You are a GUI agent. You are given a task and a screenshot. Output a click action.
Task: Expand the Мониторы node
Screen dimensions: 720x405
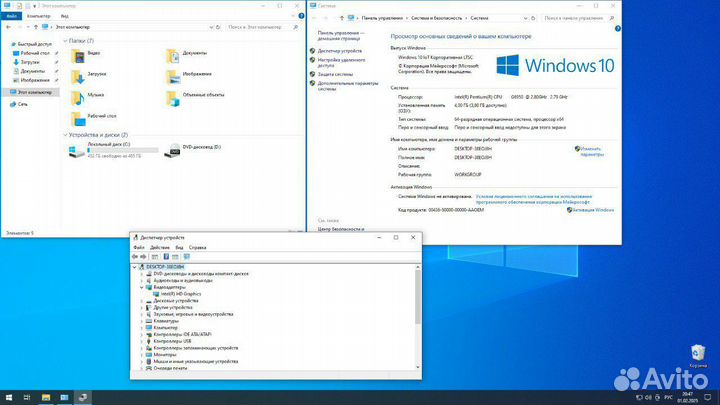click(142, 354)
